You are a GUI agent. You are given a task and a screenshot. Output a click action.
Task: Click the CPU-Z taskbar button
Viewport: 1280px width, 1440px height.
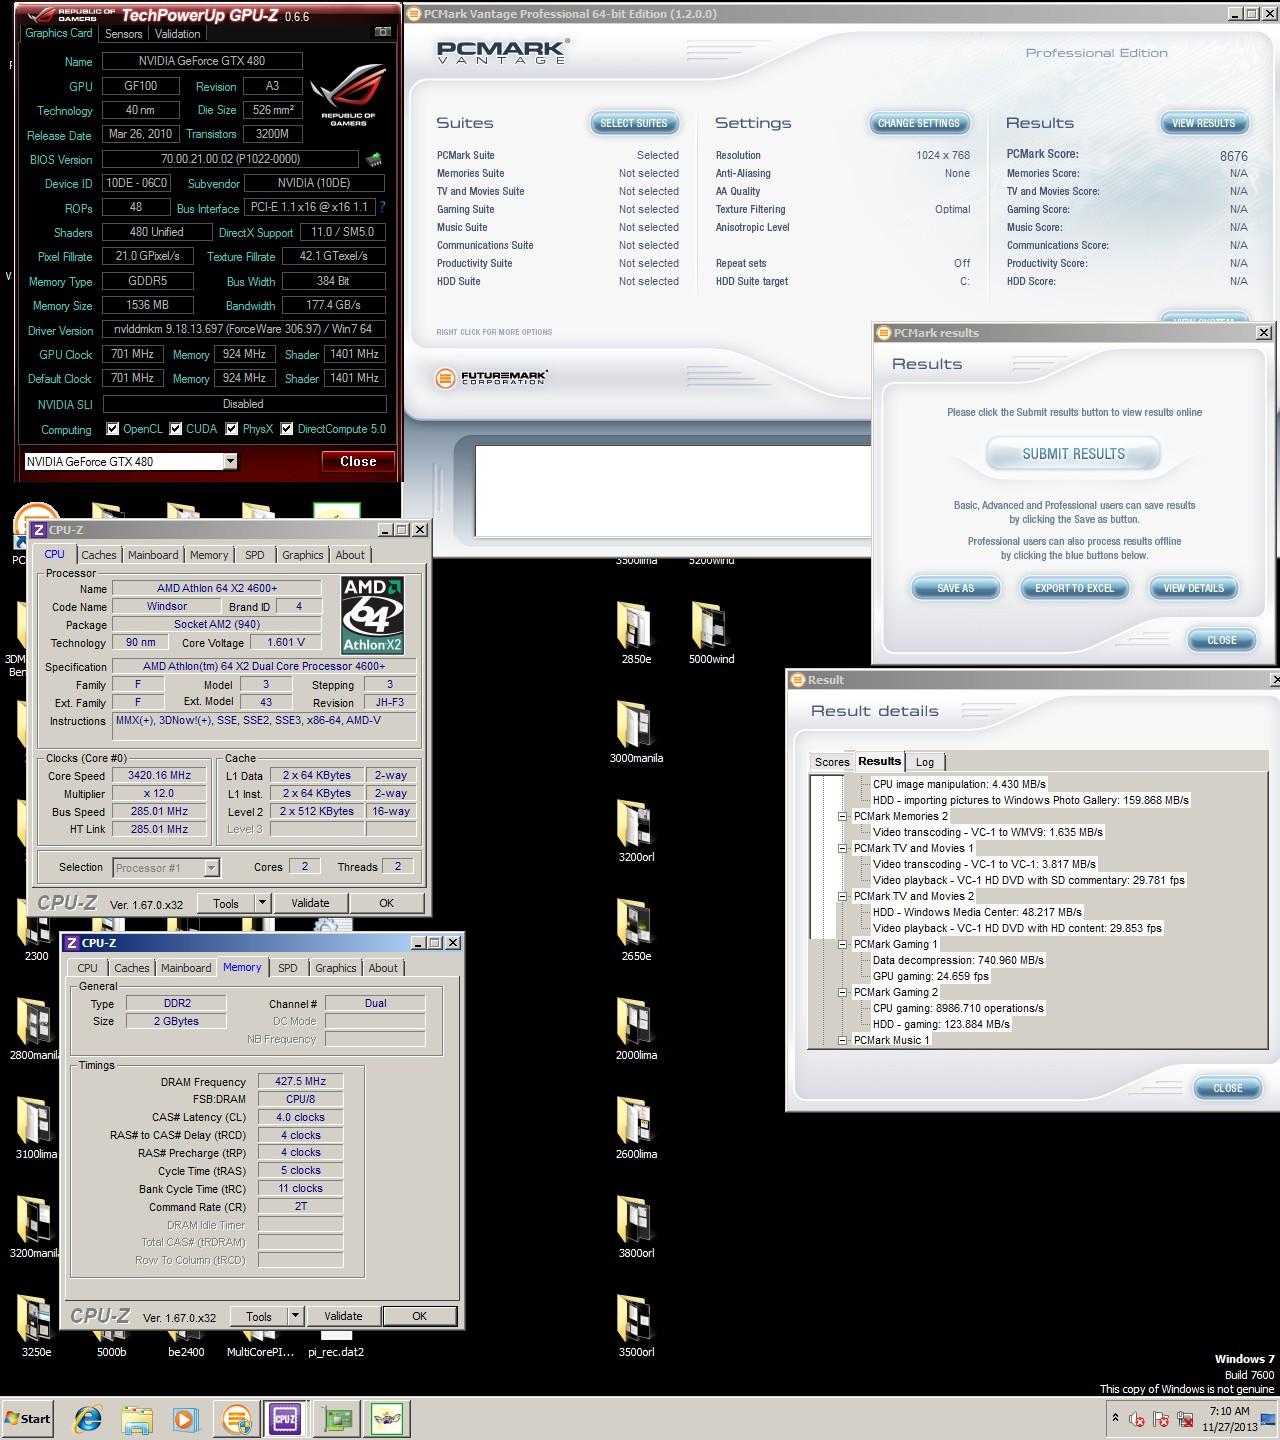coord(285,1418)
